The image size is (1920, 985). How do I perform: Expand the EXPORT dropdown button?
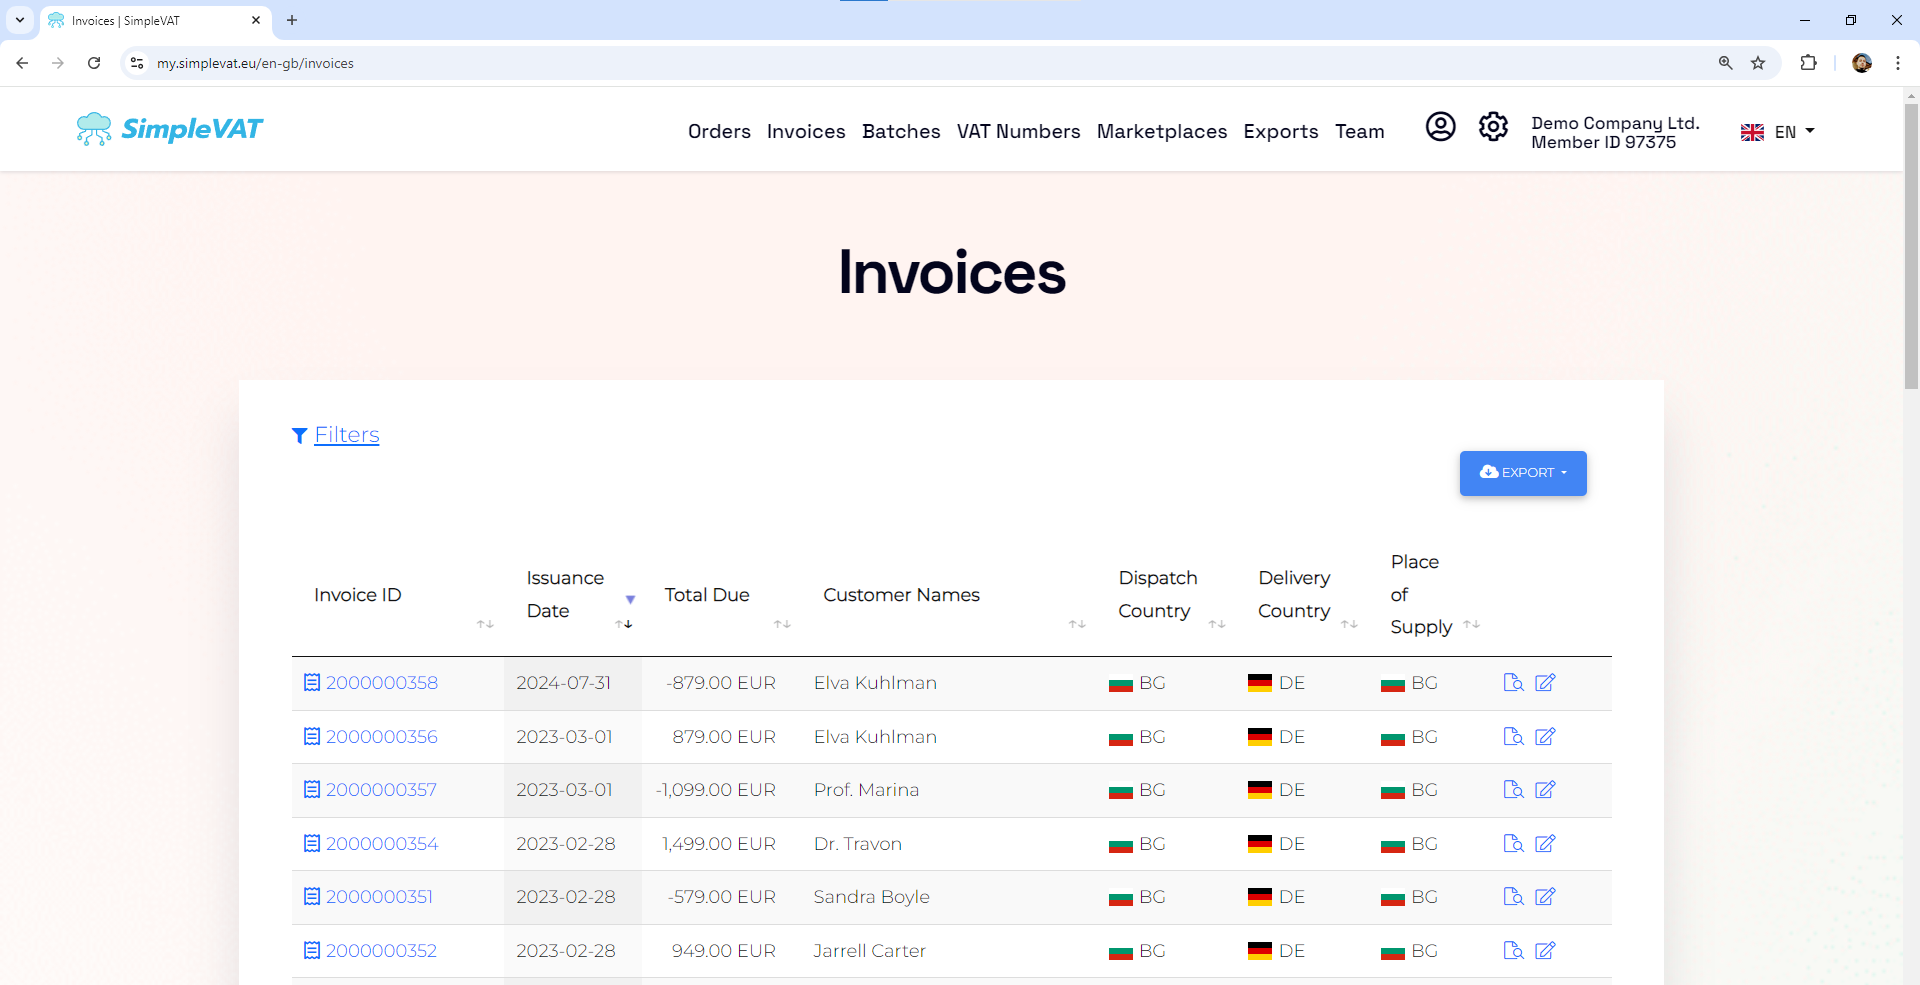click(x=1523, y=473)
